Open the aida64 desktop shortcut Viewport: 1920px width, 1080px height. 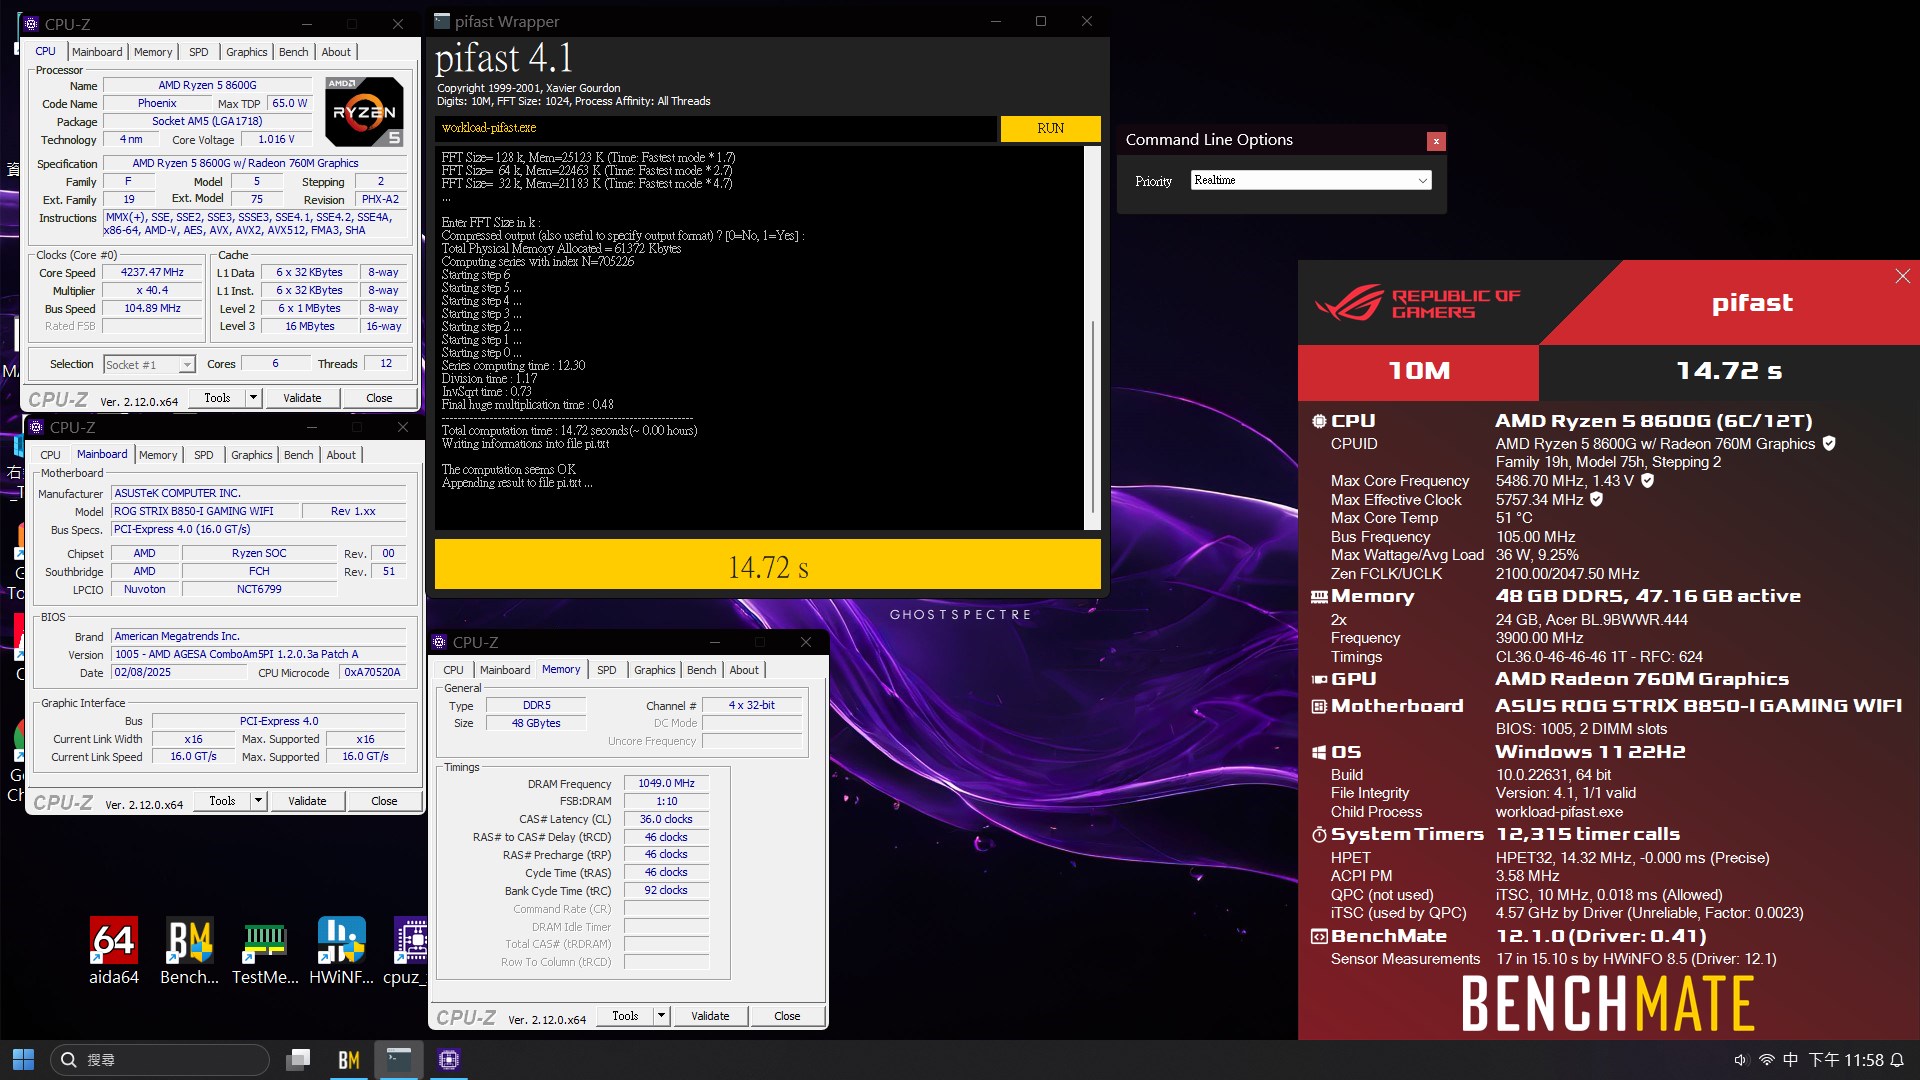point(114,950)
